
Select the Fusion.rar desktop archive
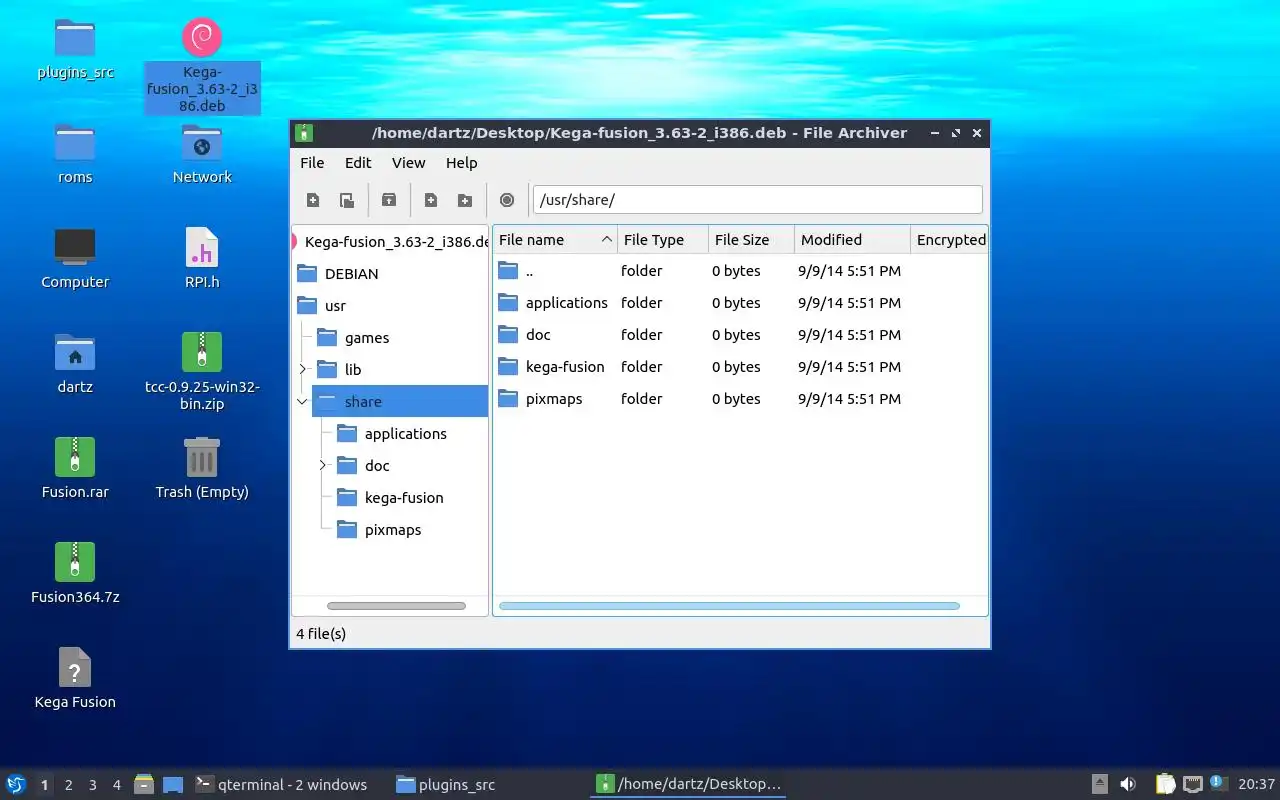(x=75, y=468)
